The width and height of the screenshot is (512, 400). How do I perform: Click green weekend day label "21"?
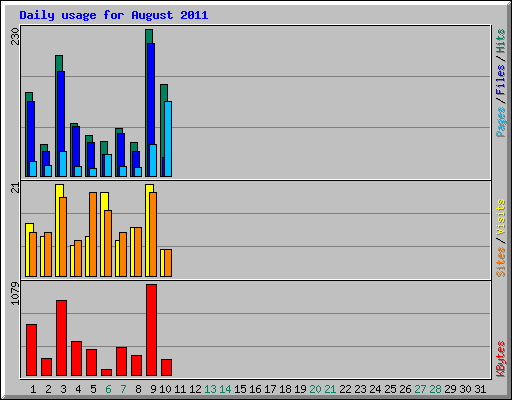tap(330, 389)
